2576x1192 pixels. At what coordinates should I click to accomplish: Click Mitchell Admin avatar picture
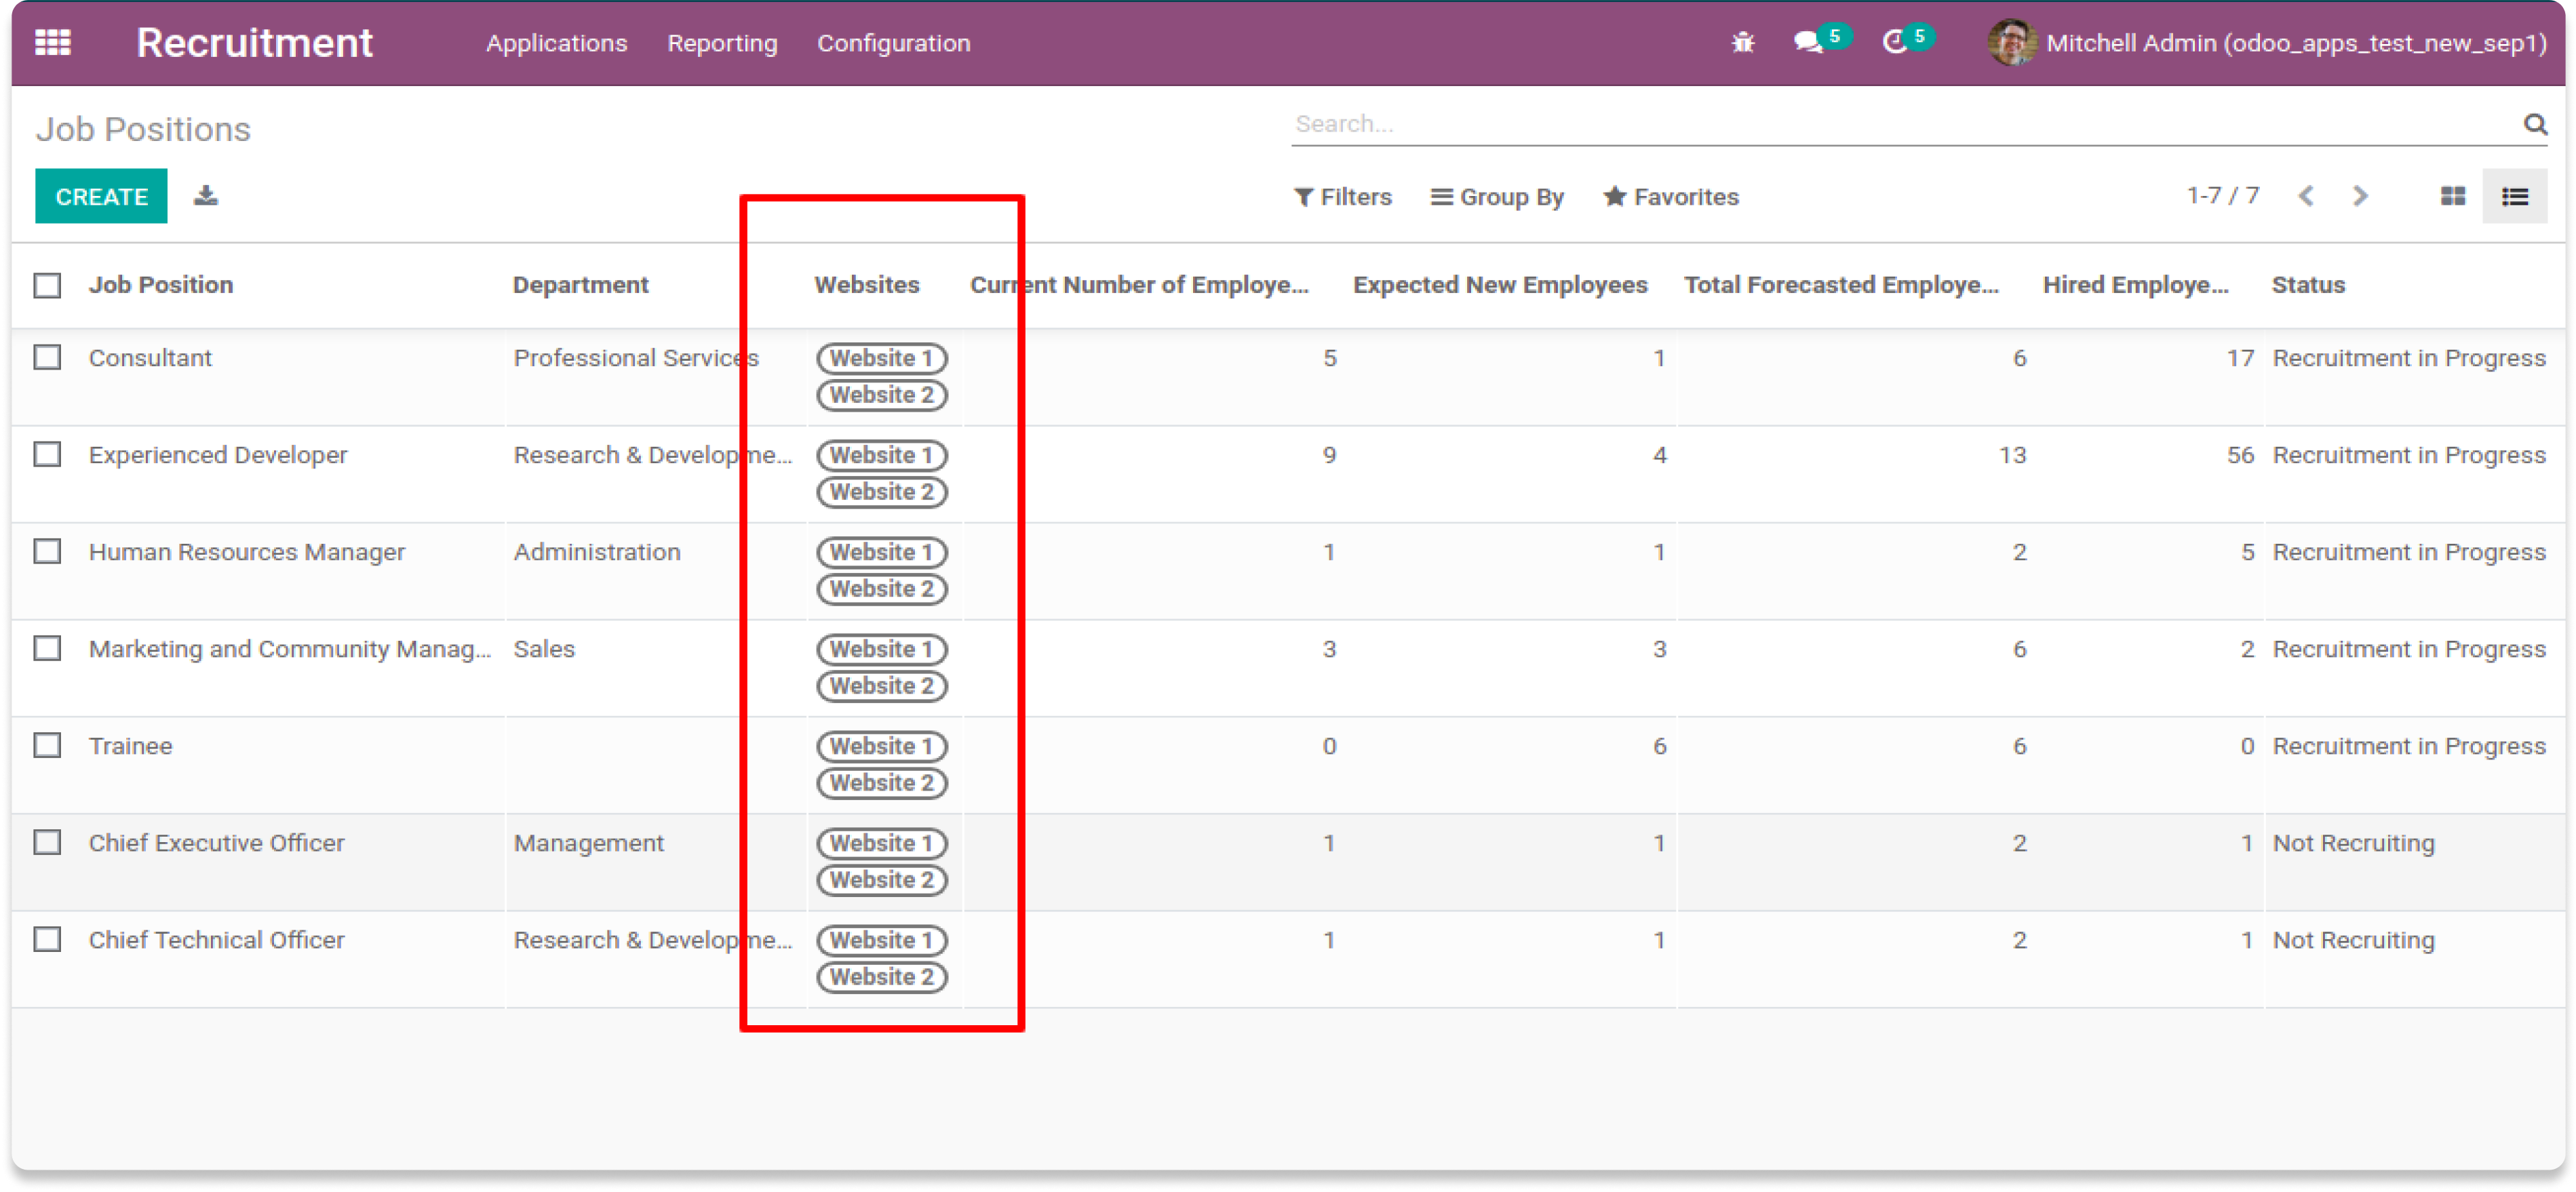click(2011, 42)
